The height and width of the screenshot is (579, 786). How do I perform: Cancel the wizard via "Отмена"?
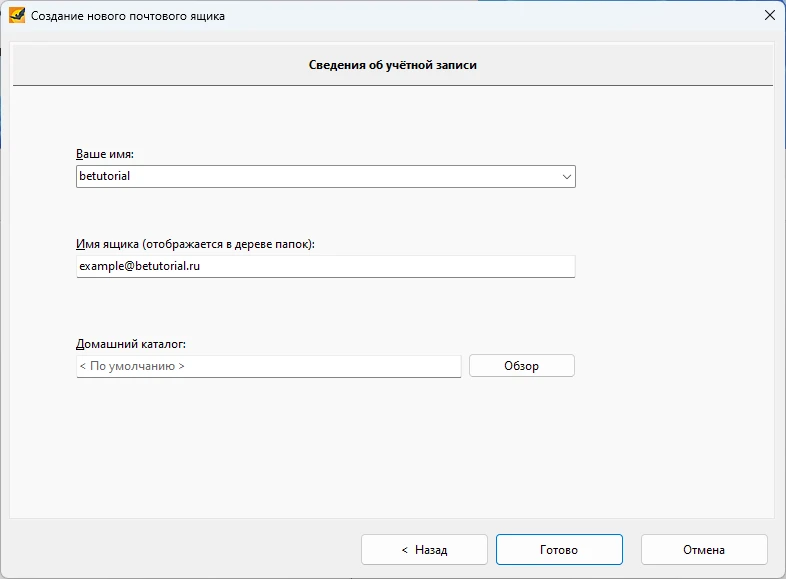pos(704,549)
